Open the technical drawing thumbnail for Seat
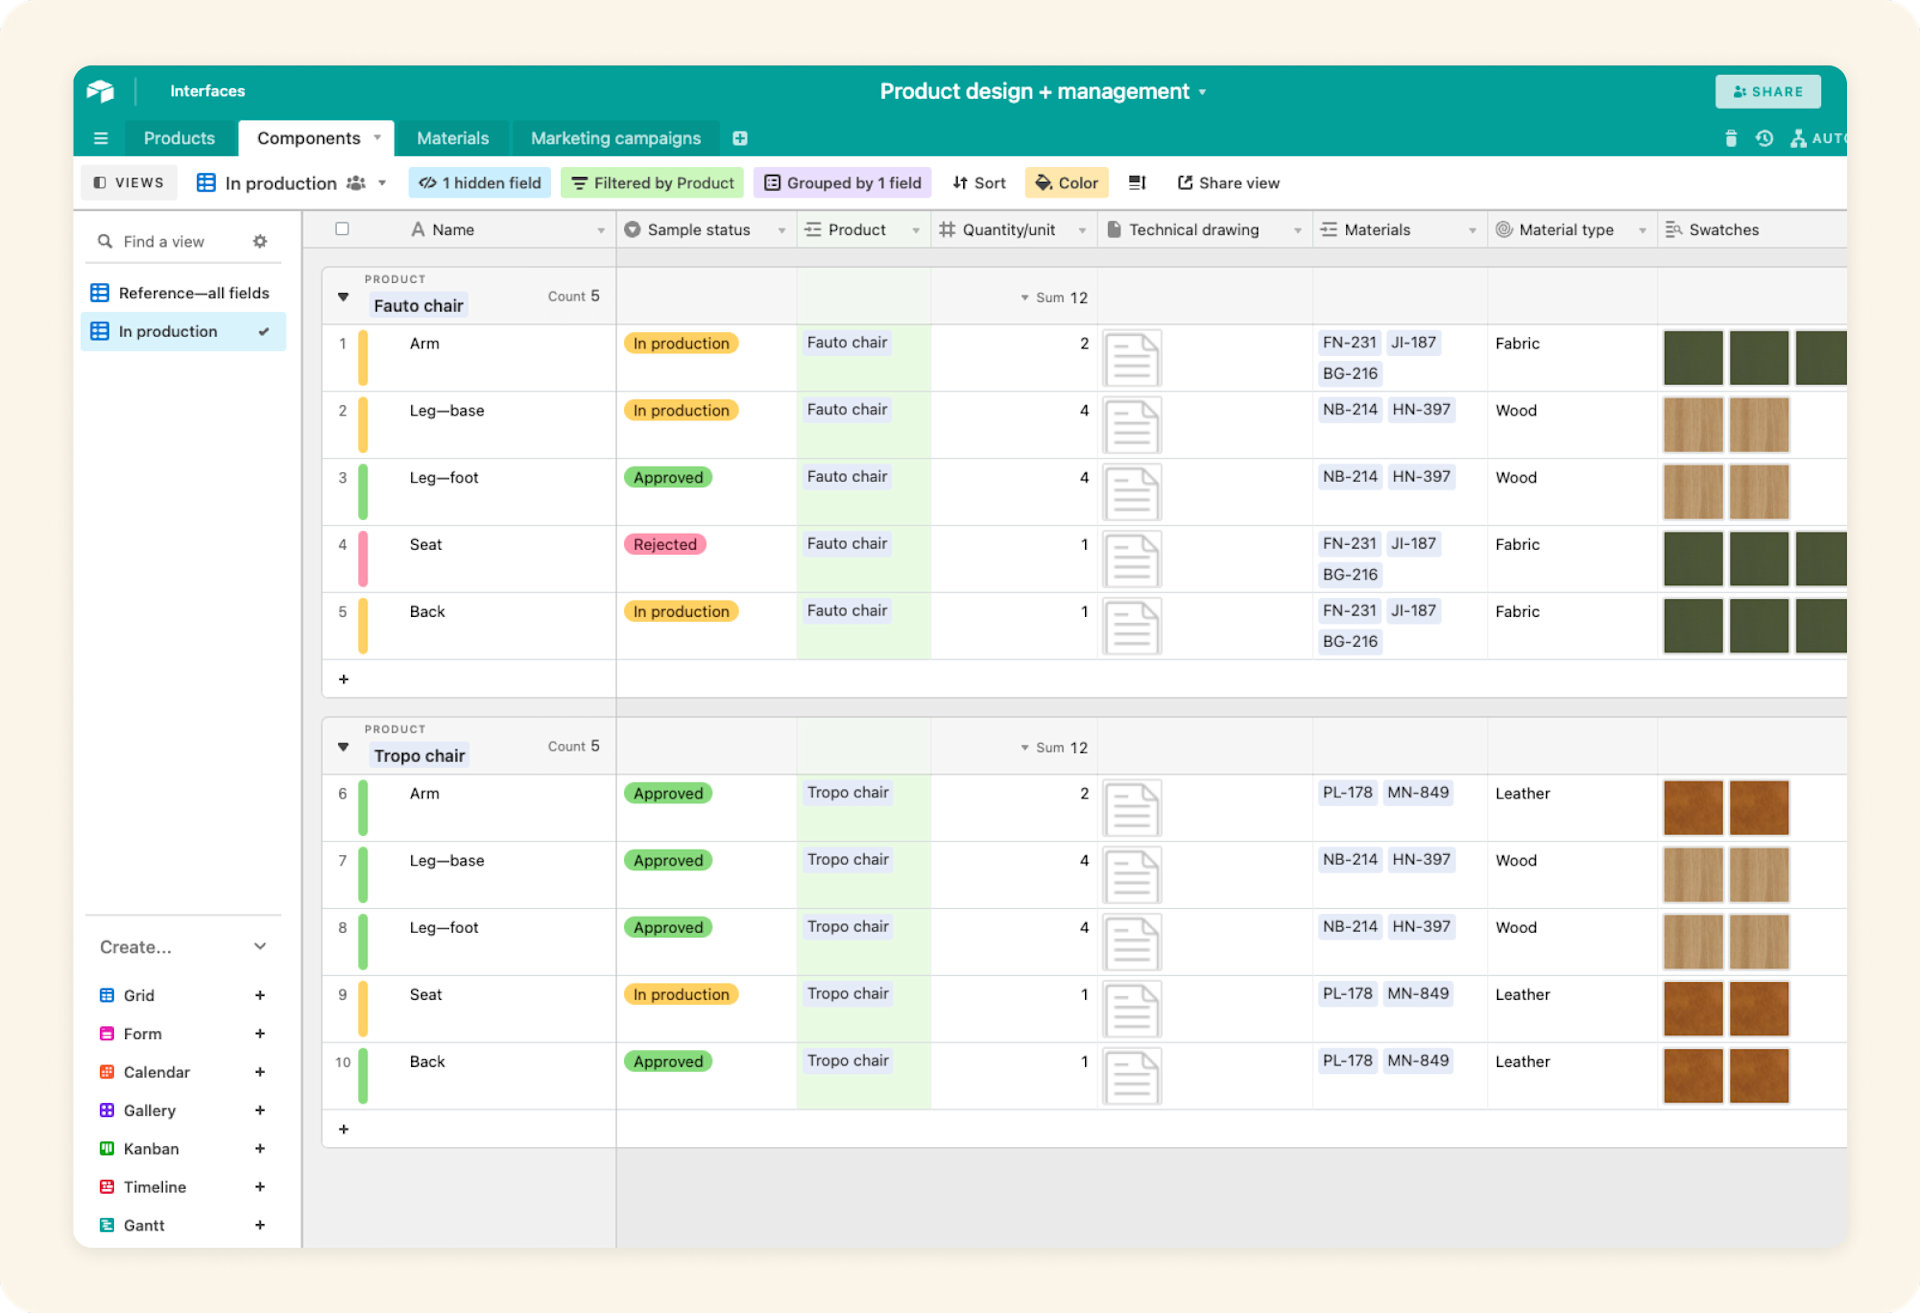Image resolution: width=1920 pixels, height=1313 pixels. tap(1131, 559)
